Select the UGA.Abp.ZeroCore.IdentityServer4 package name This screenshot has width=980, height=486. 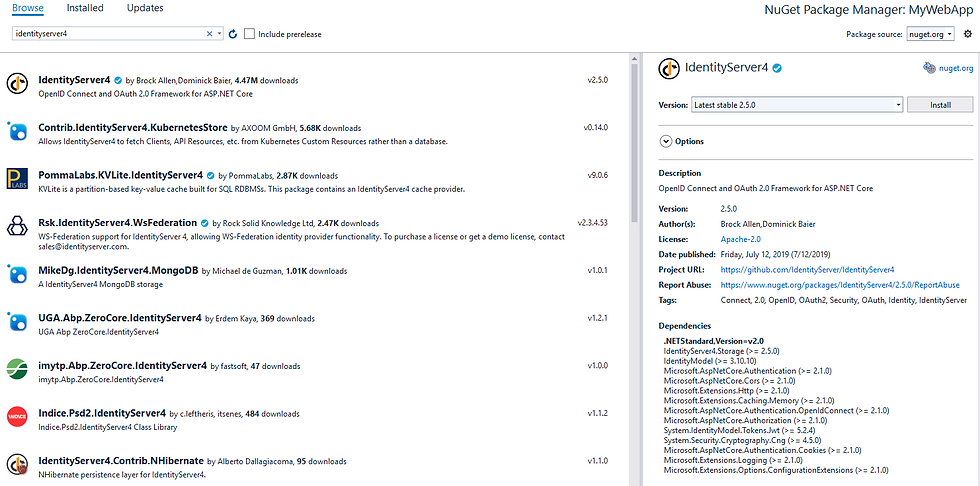(120, 318)
